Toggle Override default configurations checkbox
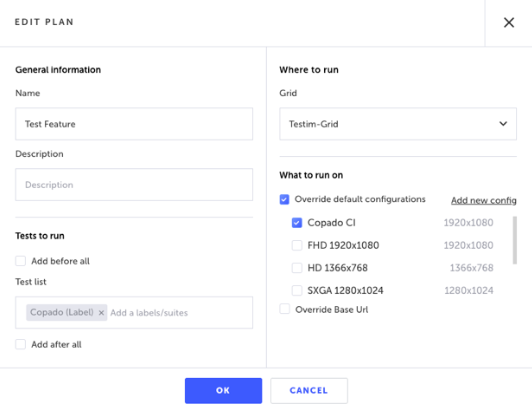This screenshot has height=411, width=532. (x=284, y=199)
